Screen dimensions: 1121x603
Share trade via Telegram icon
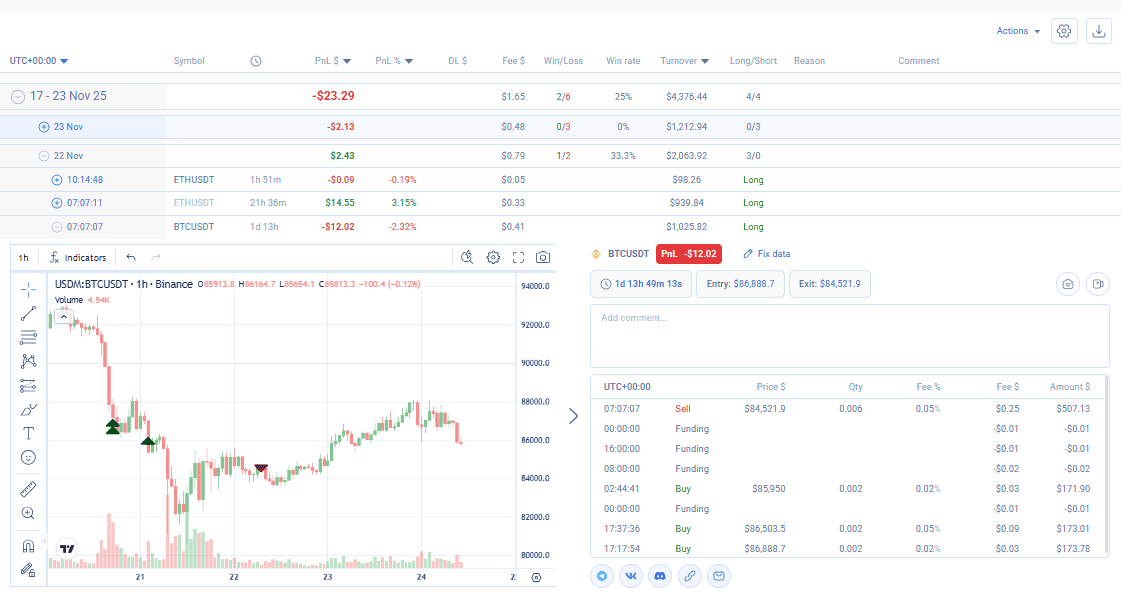click(602, 576)
